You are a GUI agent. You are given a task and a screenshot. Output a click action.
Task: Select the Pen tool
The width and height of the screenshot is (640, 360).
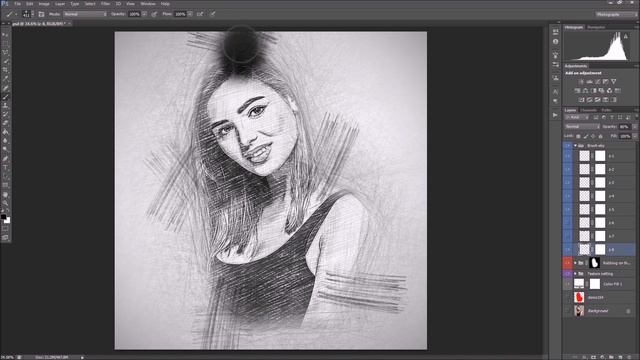tap(5, 159)
